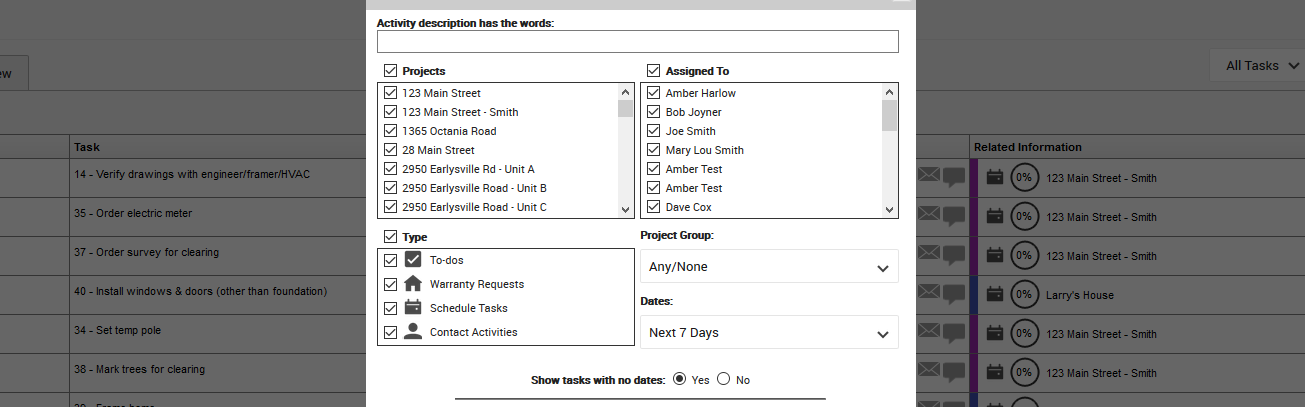Screen dimensions: 1305x407
Task: Click the Schedule Tasks calendar icon in the Type list
Action: tap(413, 308)
